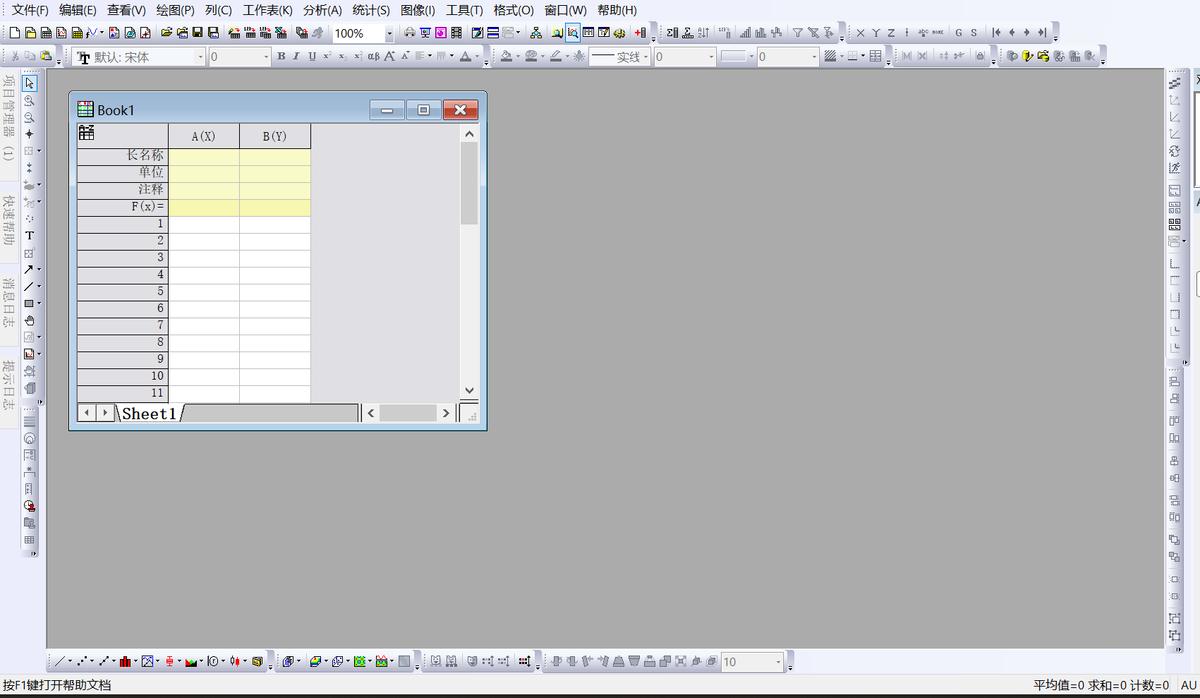1200x698 pixels.
Task: Open the line style 实线 dropdown
Action: coord(646,57)
